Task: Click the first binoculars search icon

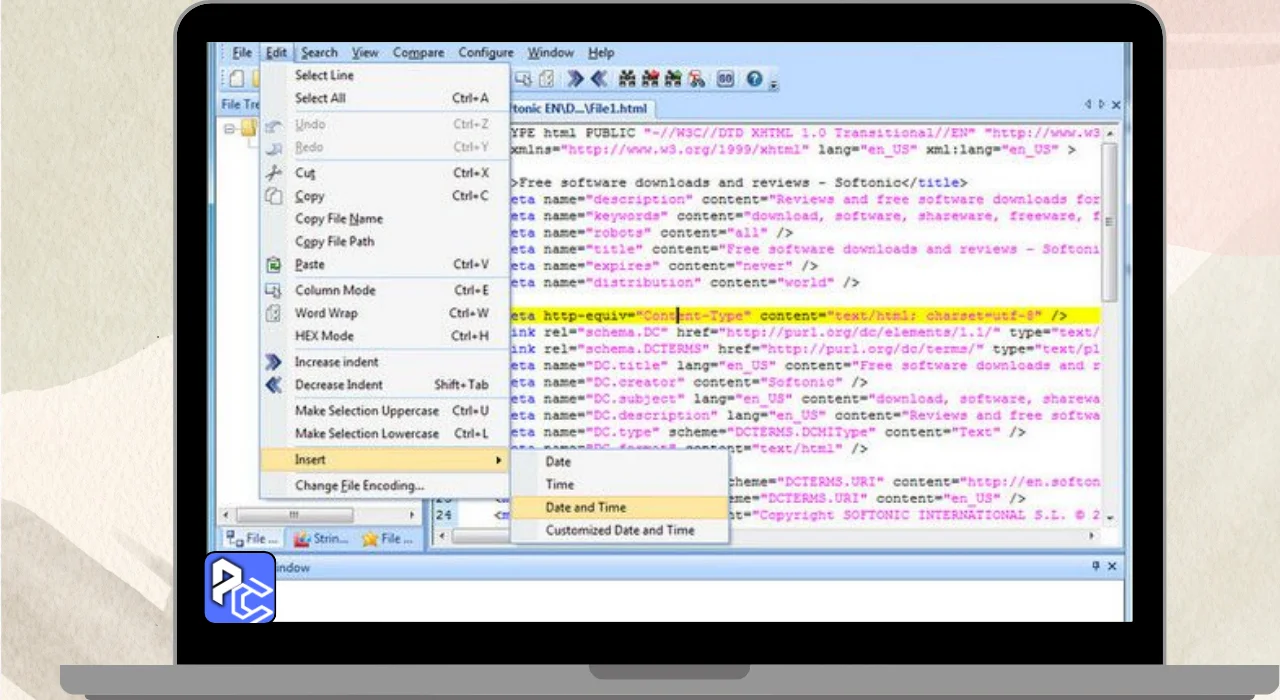Action: (x=628, y=78)
